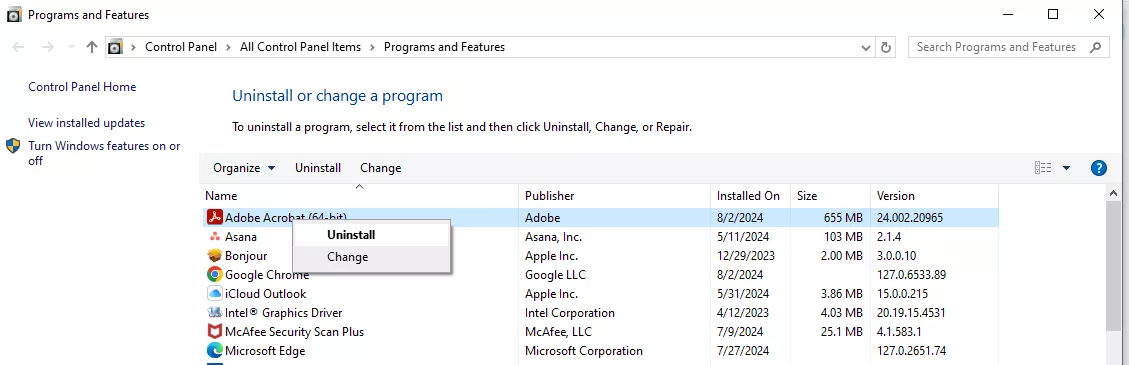Open View installed updates link

[86, 122]
